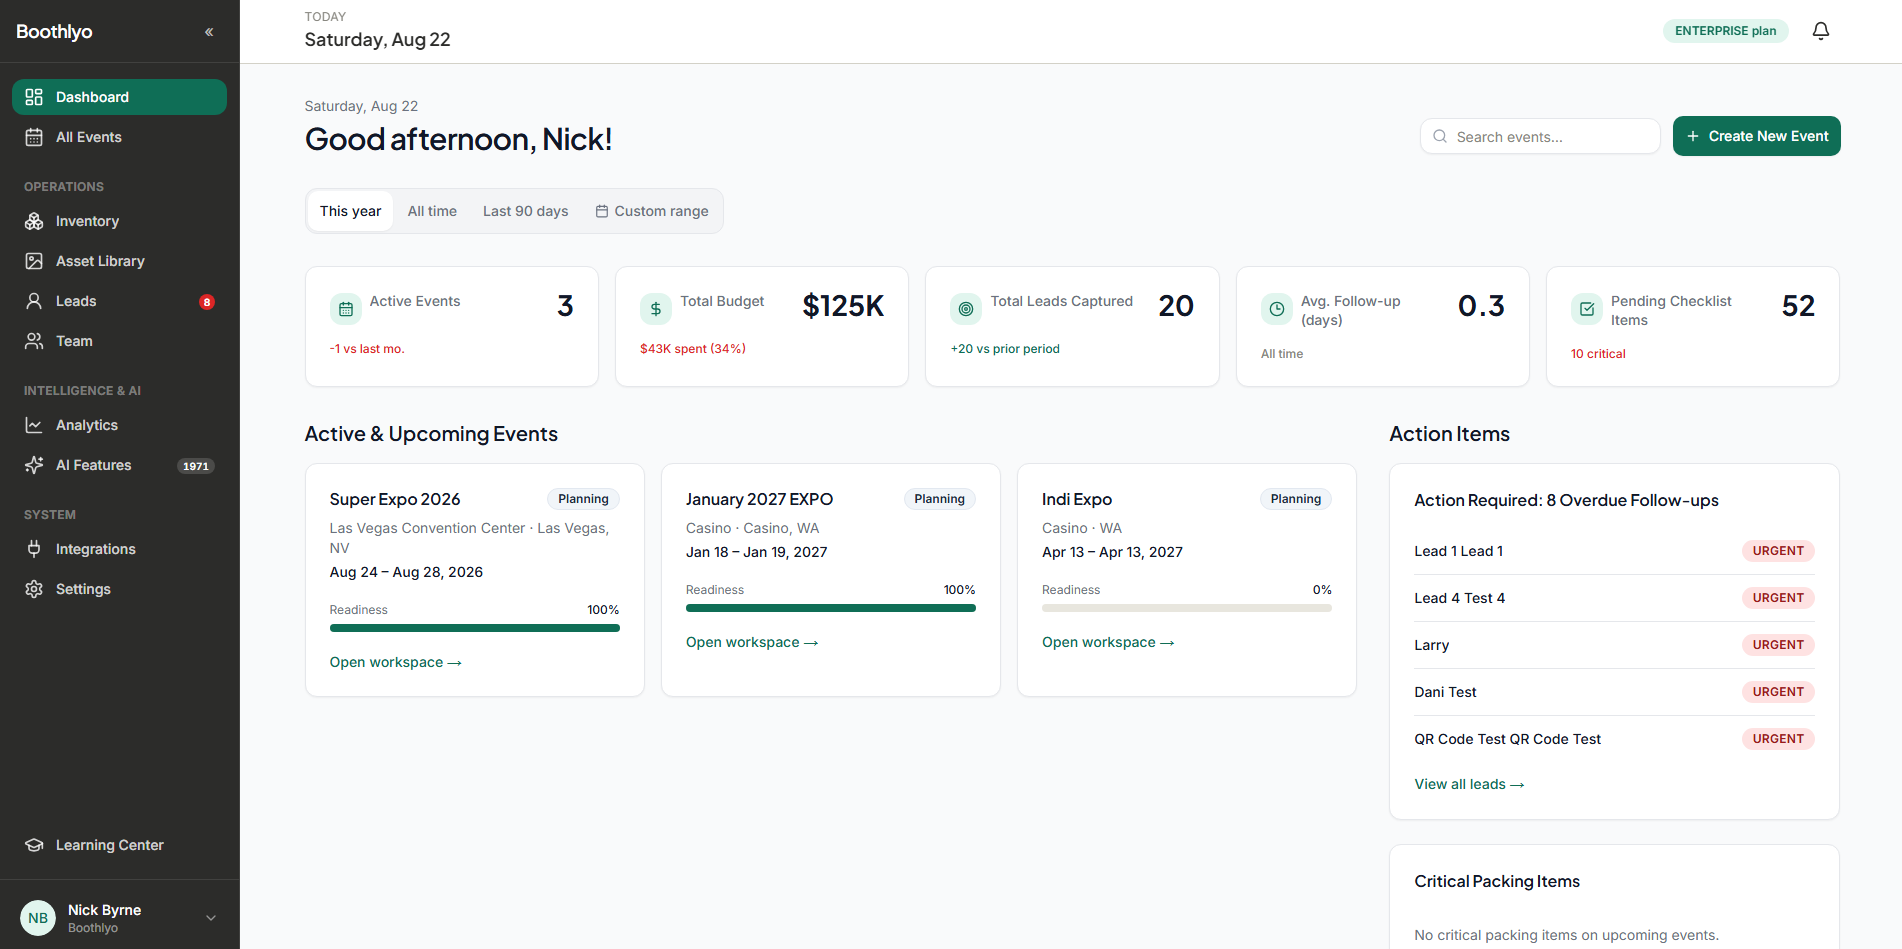Image resolution: width=1902 pixels, height=949 pixels.
Task: Switch to the All time tab
Action: [432, 211]
